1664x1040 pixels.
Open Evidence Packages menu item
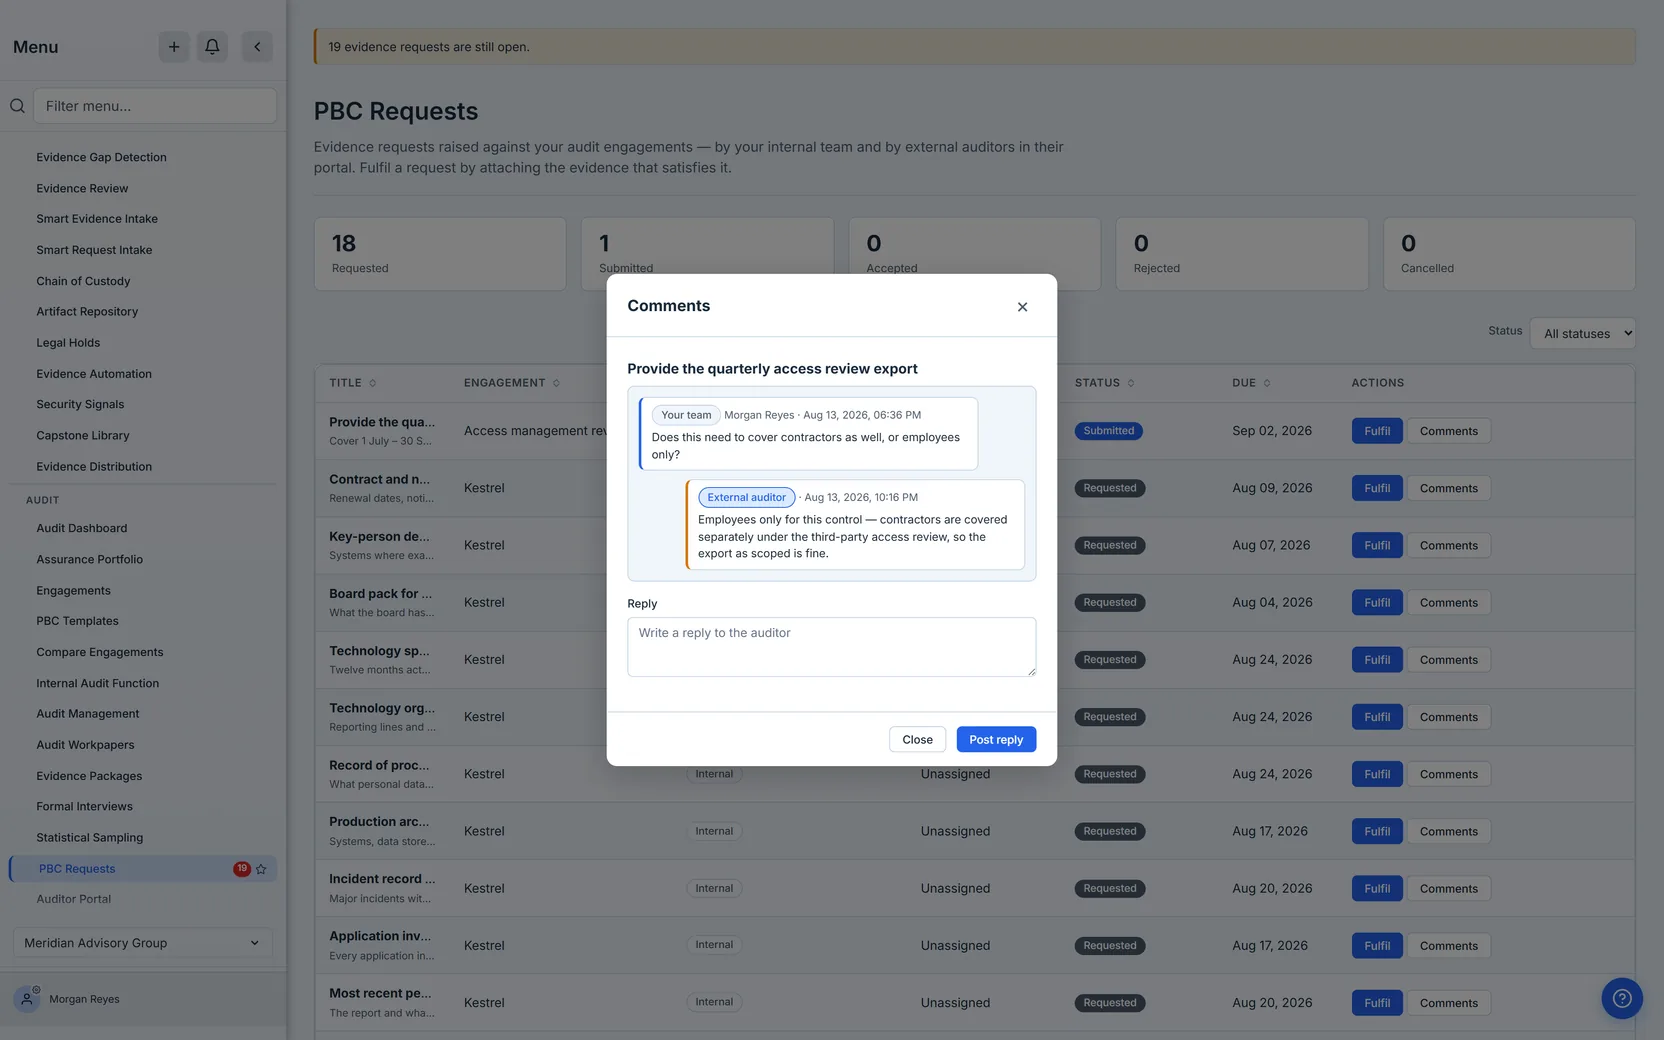pos(89,776)
